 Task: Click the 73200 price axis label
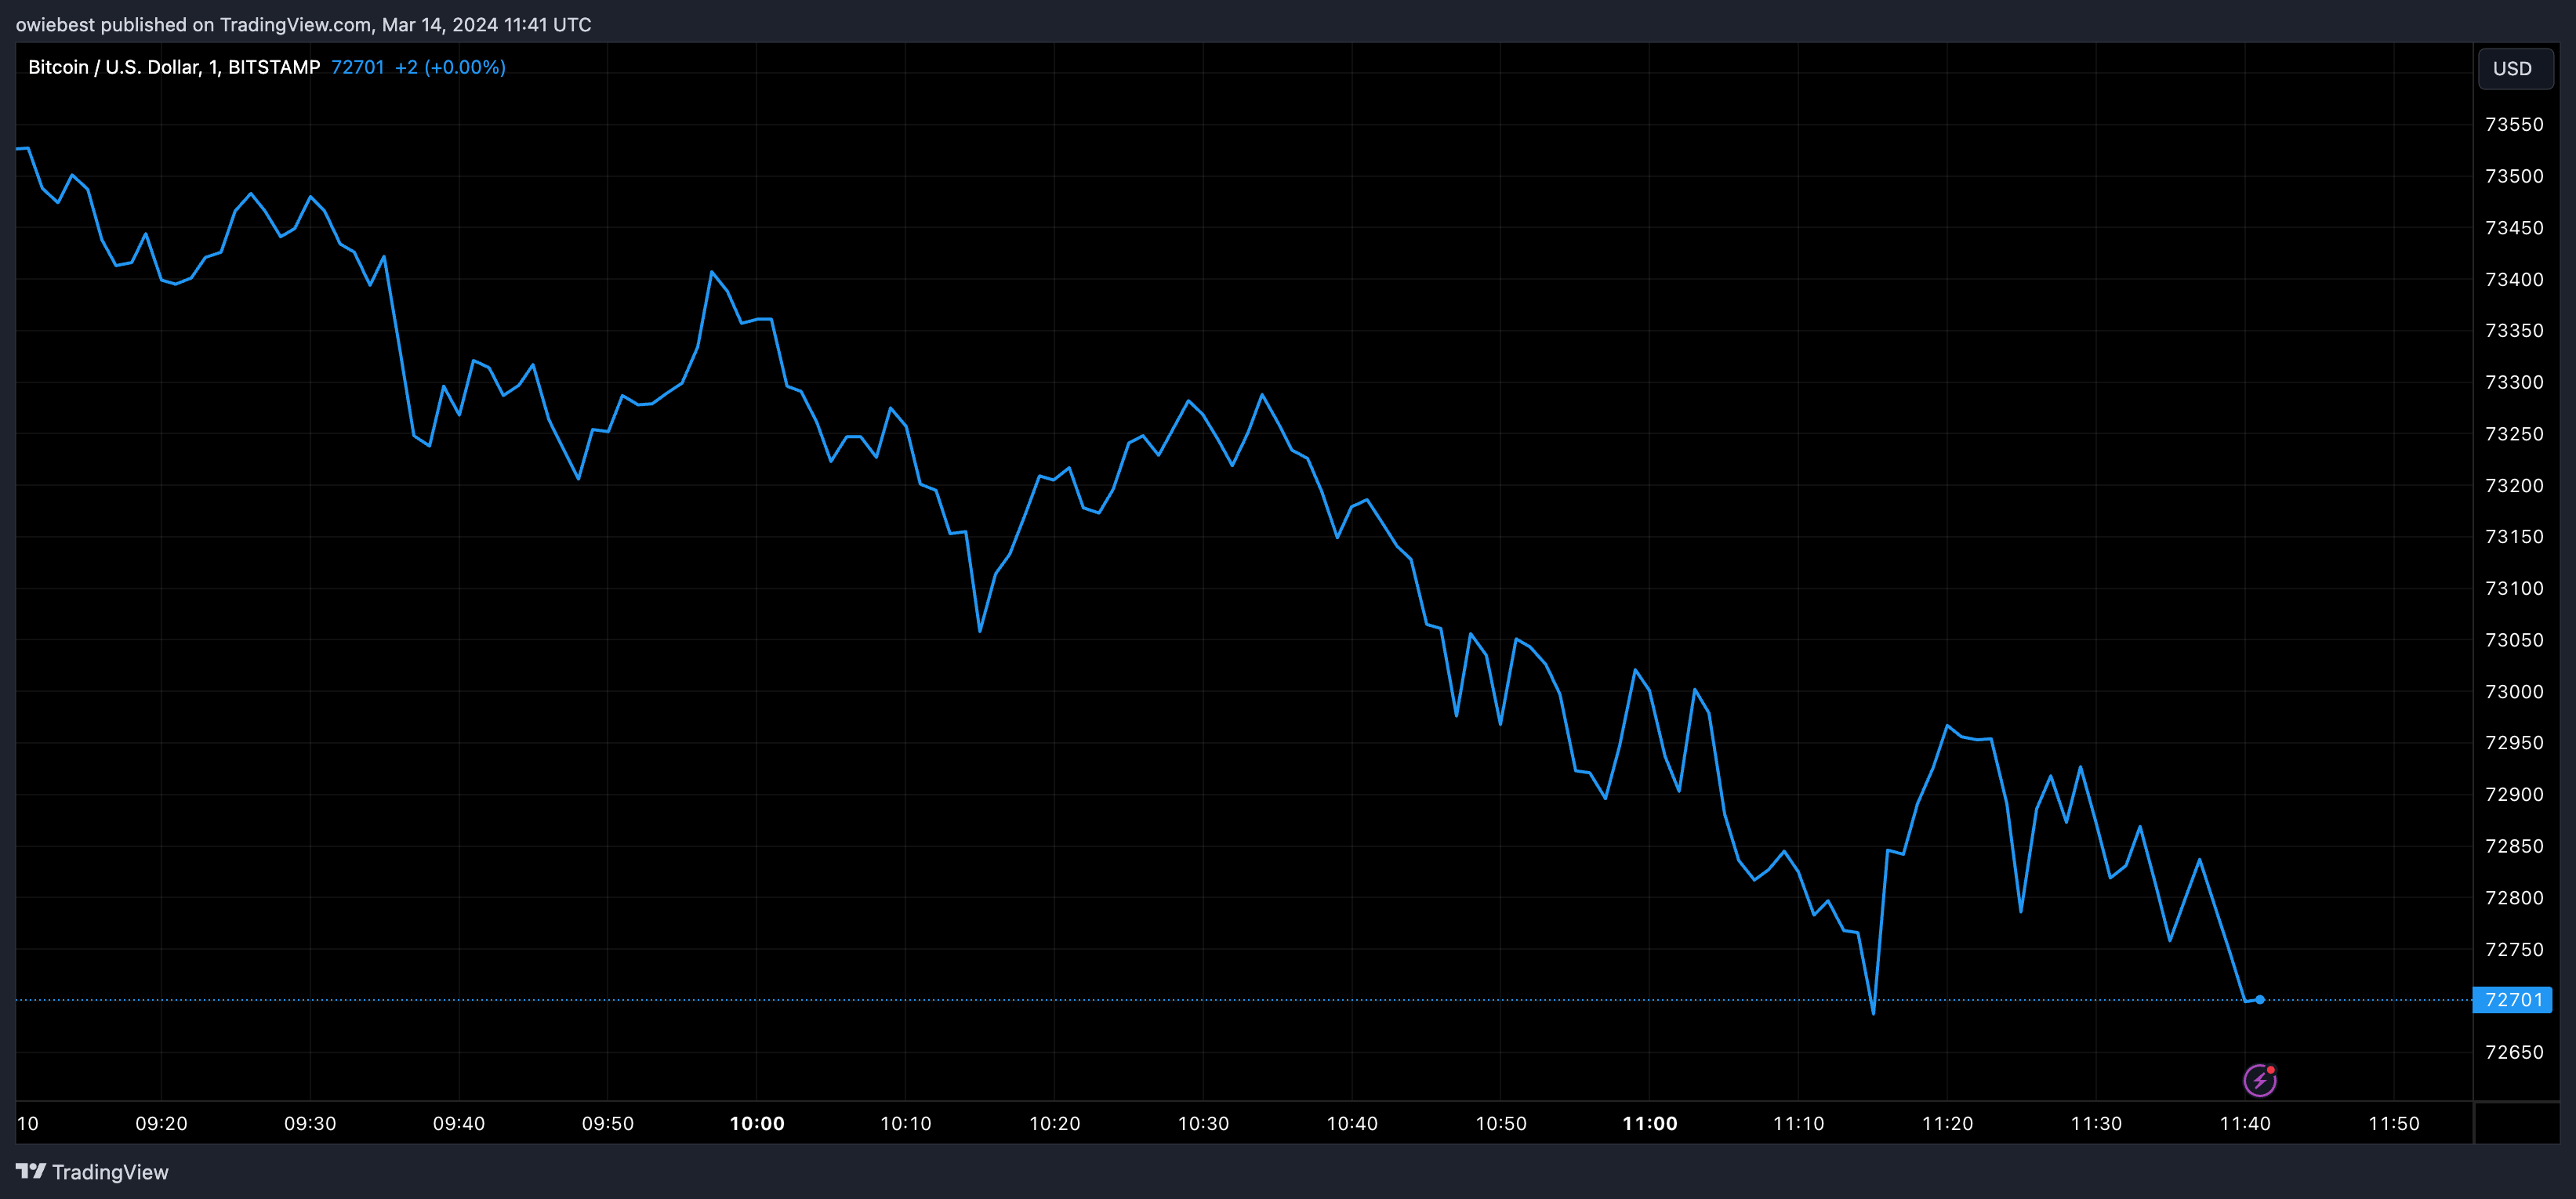click(2514, 485)
